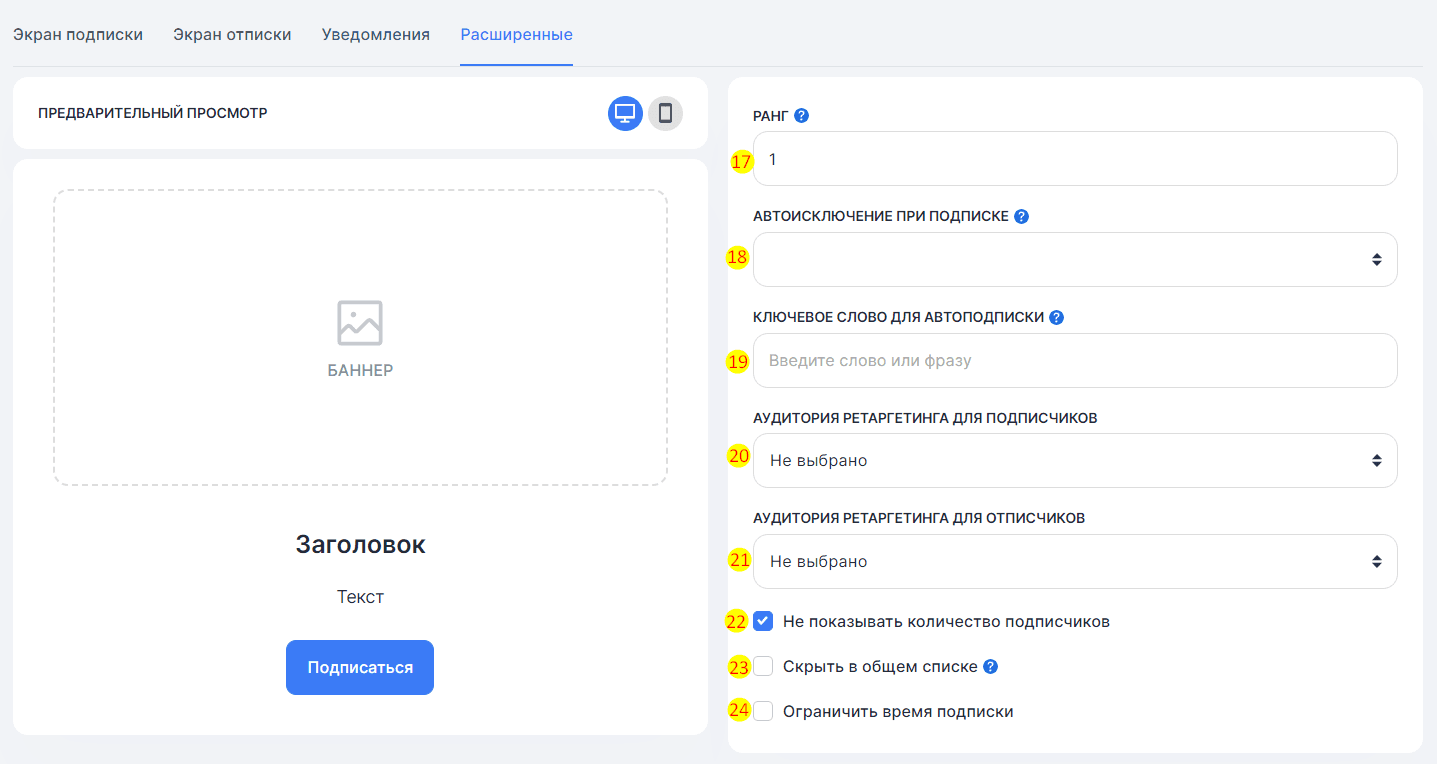The width and height of the screenshot is (1437, 764).
Task: Click help icon next to РАНГ
Action: [x=801, y=115]
